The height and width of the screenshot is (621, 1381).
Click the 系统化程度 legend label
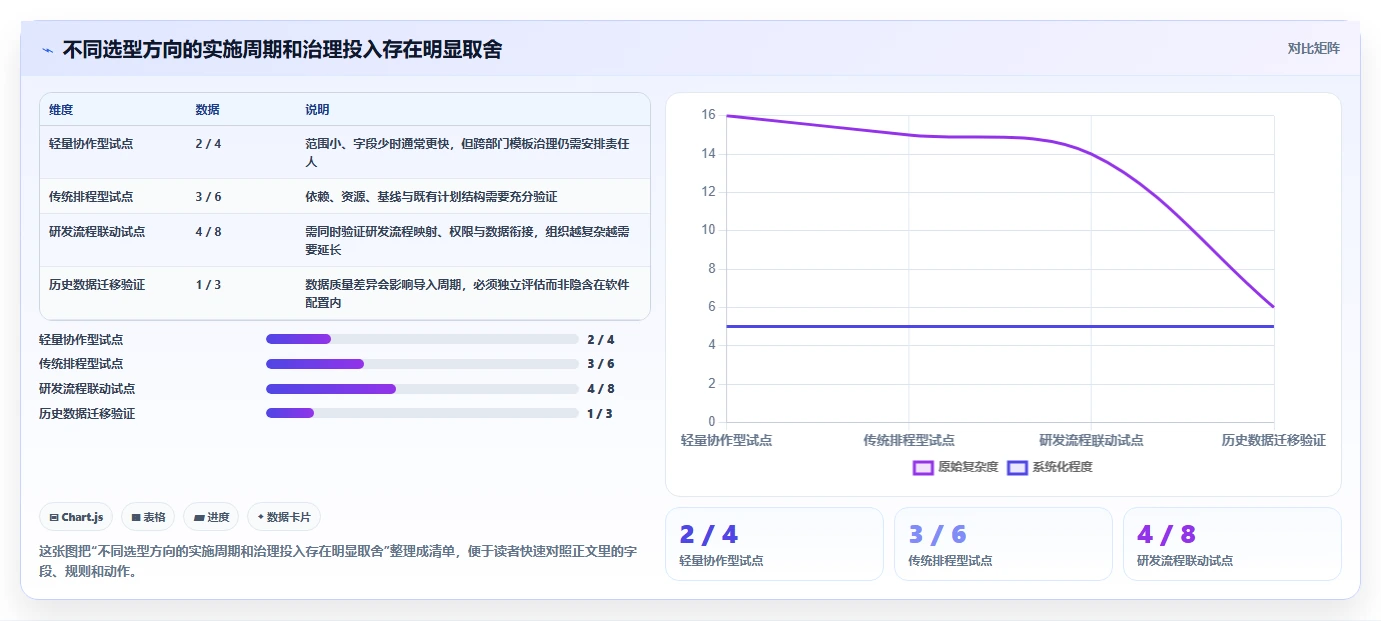click(1062, 467)
